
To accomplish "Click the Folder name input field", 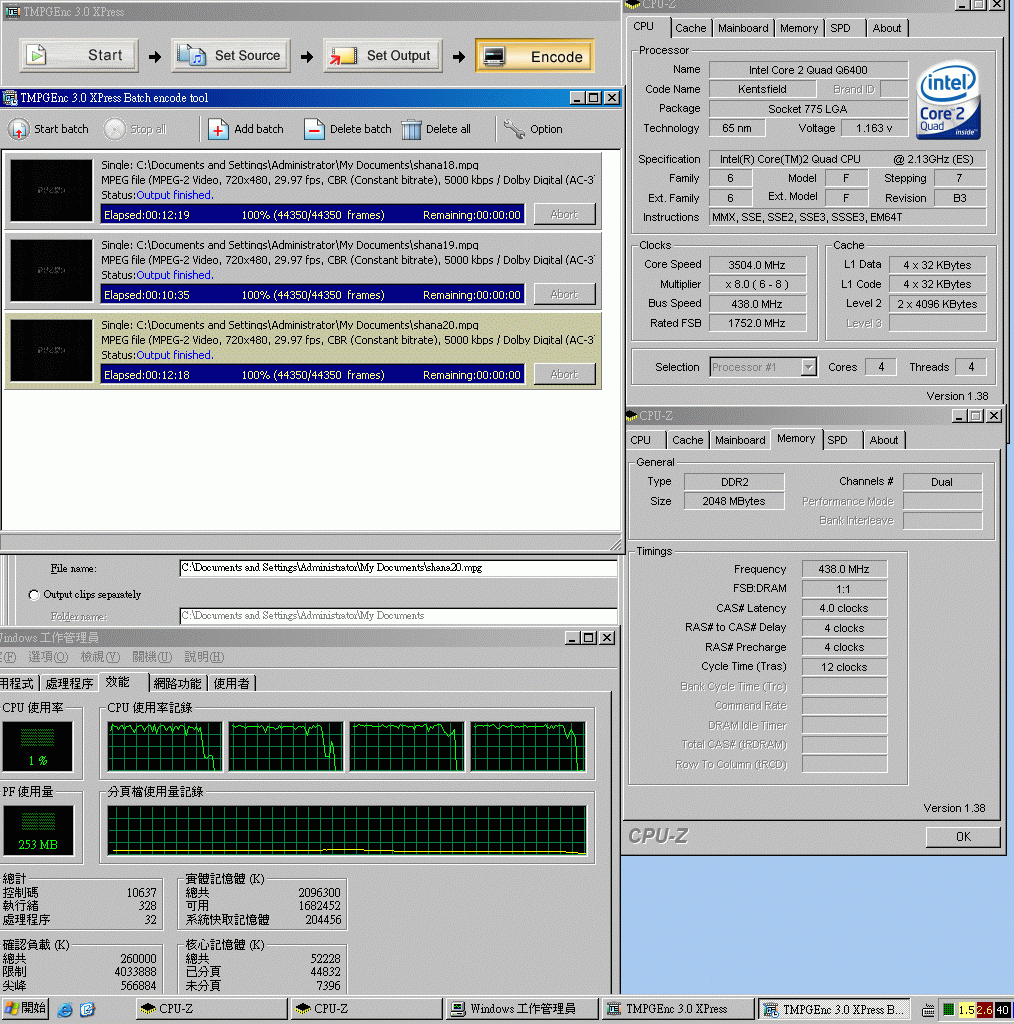I will click(398, 616).
